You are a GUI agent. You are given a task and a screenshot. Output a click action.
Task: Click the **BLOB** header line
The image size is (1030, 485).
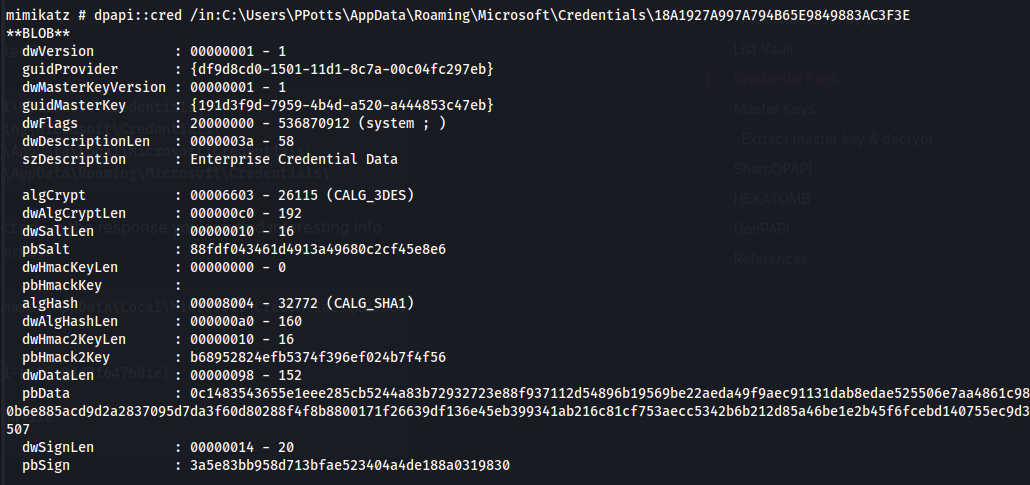(x=38, y=34)
